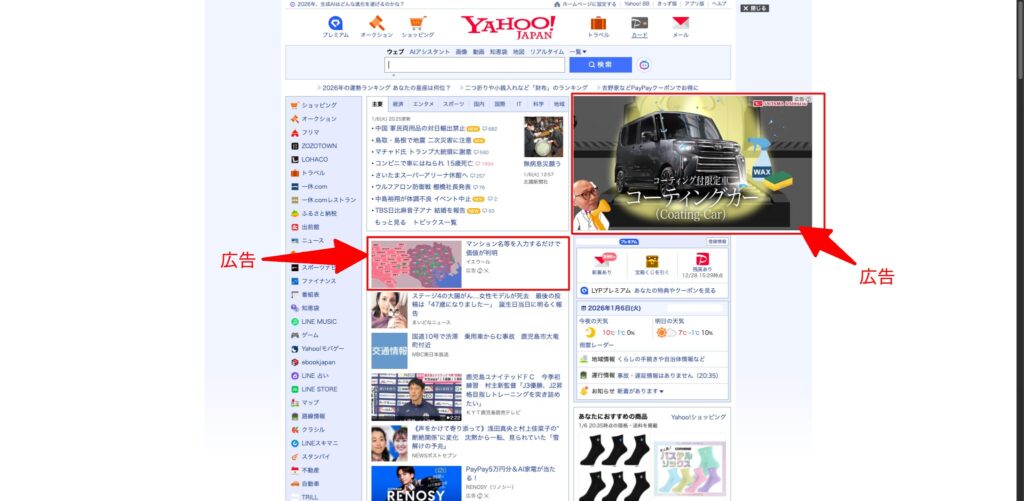Open the もっと見る link under news topics
The image size is (1024, 501).
(386, 222)
